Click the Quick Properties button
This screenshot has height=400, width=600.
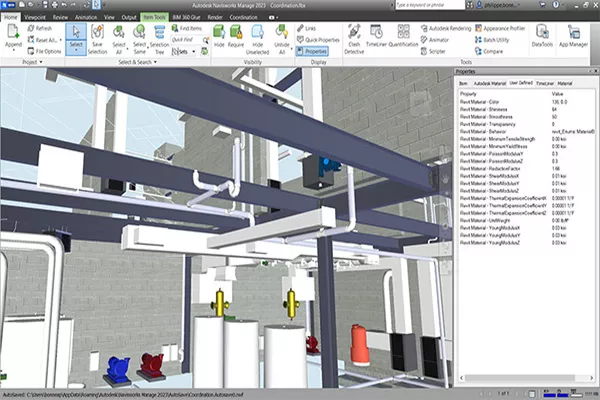coord(320,39)
